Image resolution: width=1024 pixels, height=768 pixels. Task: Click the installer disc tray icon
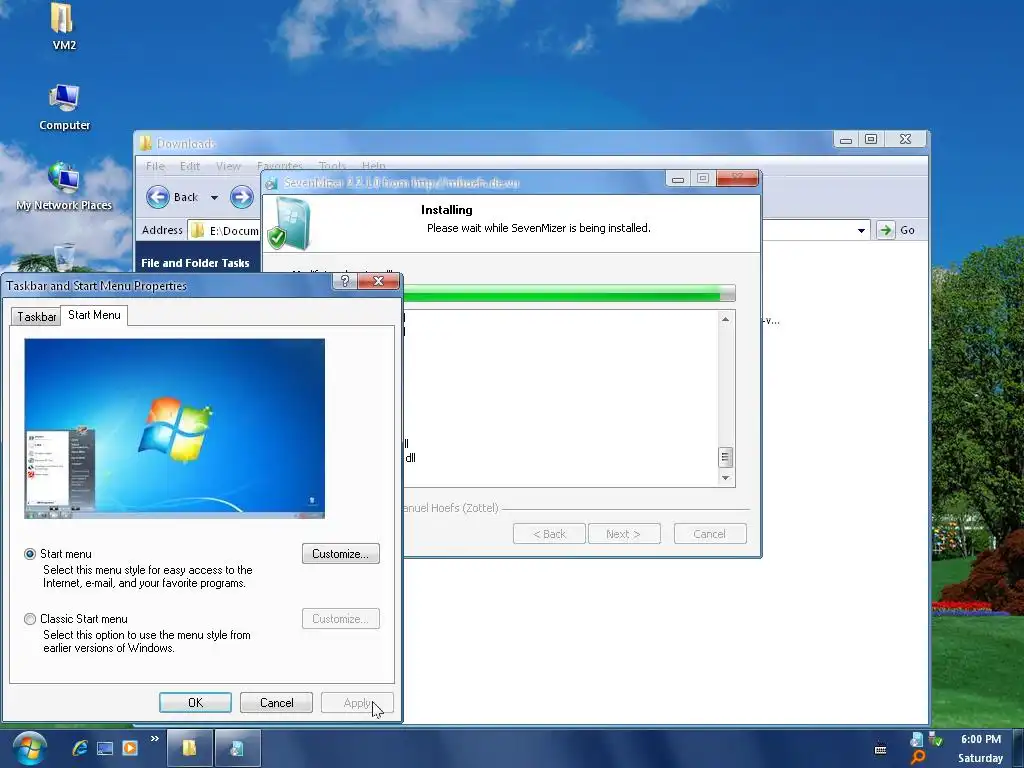click(x=916, y=739)
